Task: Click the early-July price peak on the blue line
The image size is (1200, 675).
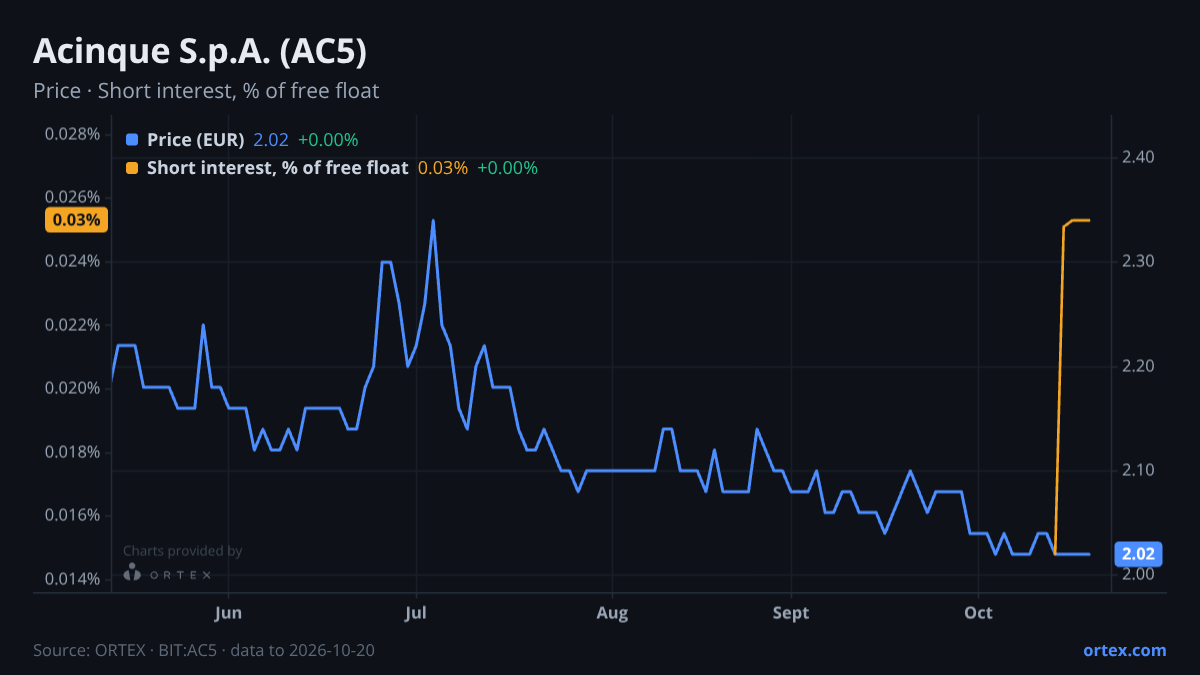Action: tap(433, 220)
